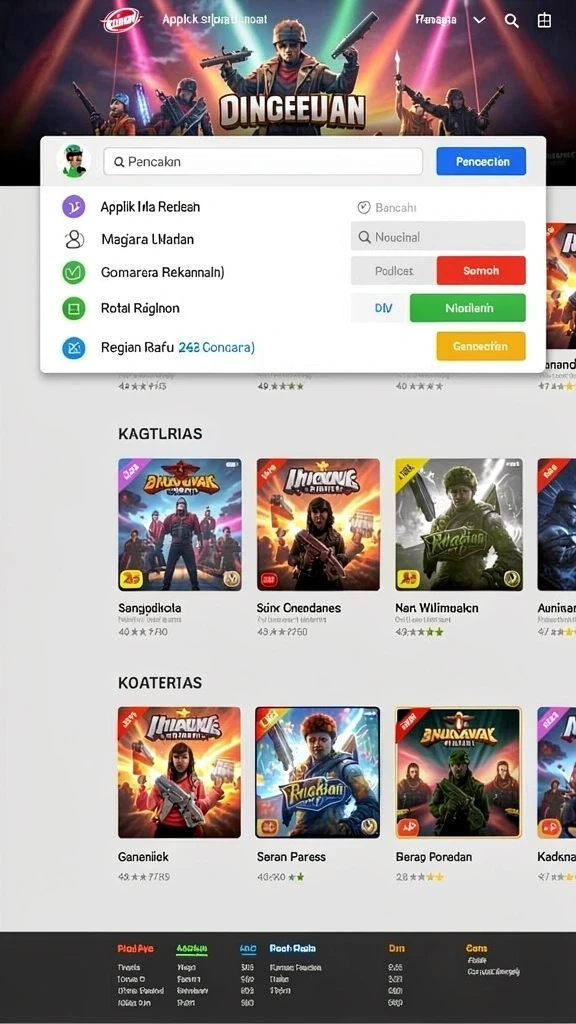Open the white third footer column heading
The image size is (576, 1024).
pos(293,948)
